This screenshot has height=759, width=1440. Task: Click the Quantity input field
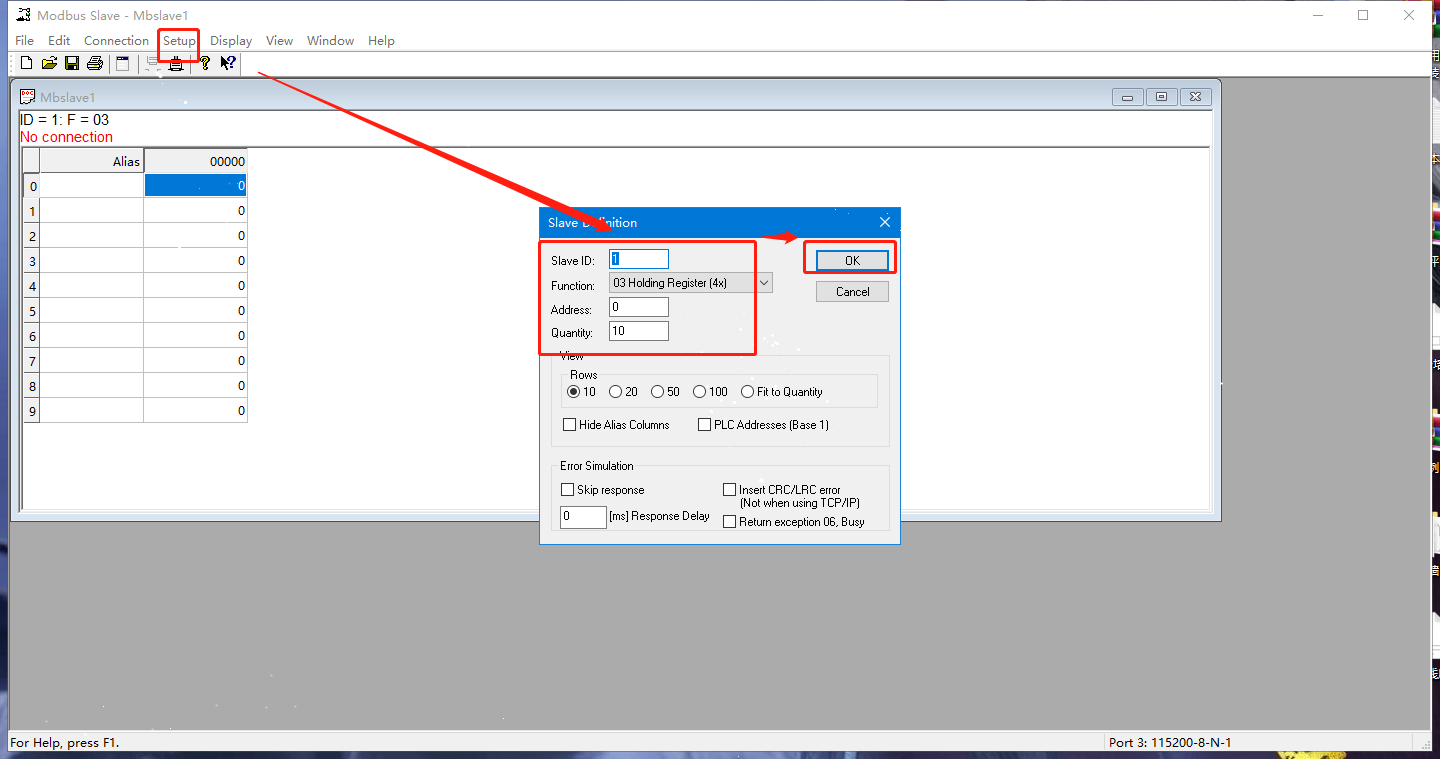click(638, 331)
